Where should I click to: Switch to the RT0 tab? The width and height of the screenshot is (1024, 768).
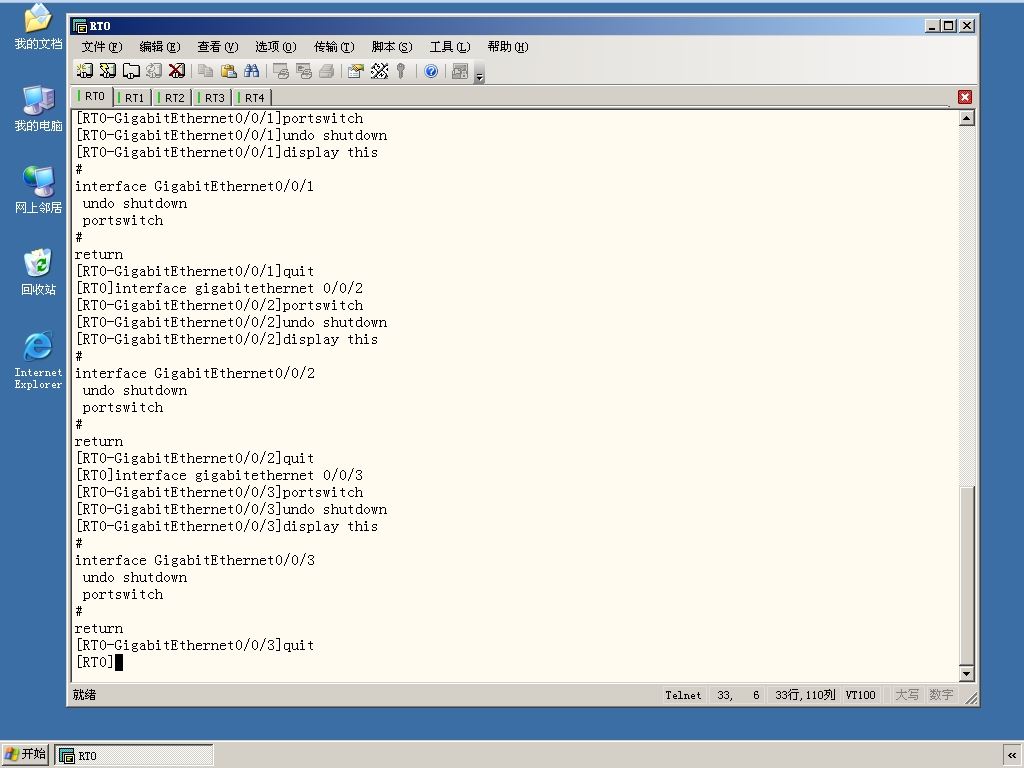tap(91, 96)
